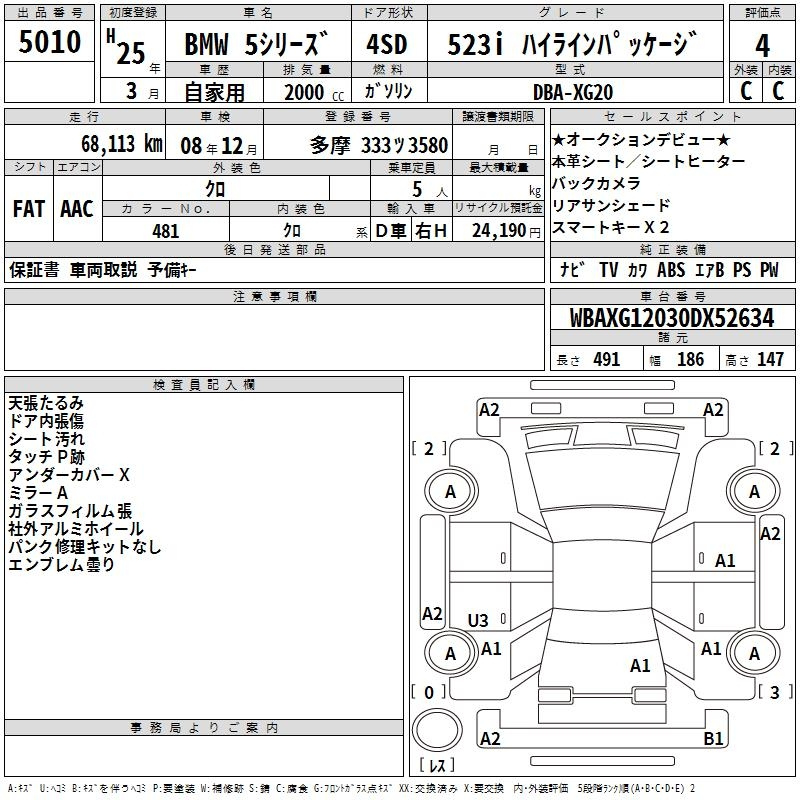Screen dimensions: 800x800
Task: Click the spare tire circle above レス
Action: (437, 729)
